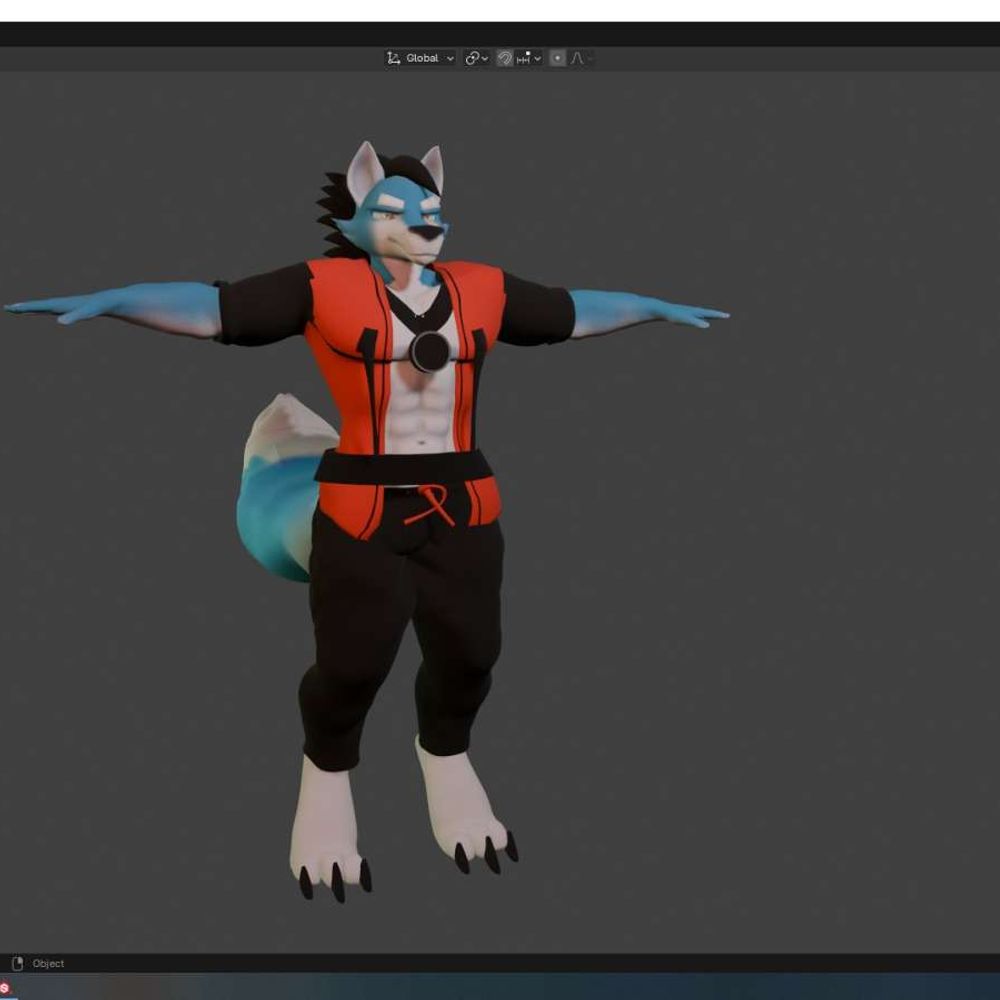Open the Global transform orientation dropdown
The width and height of the screenshot is (1000, 1000).
tap(420, 58)
